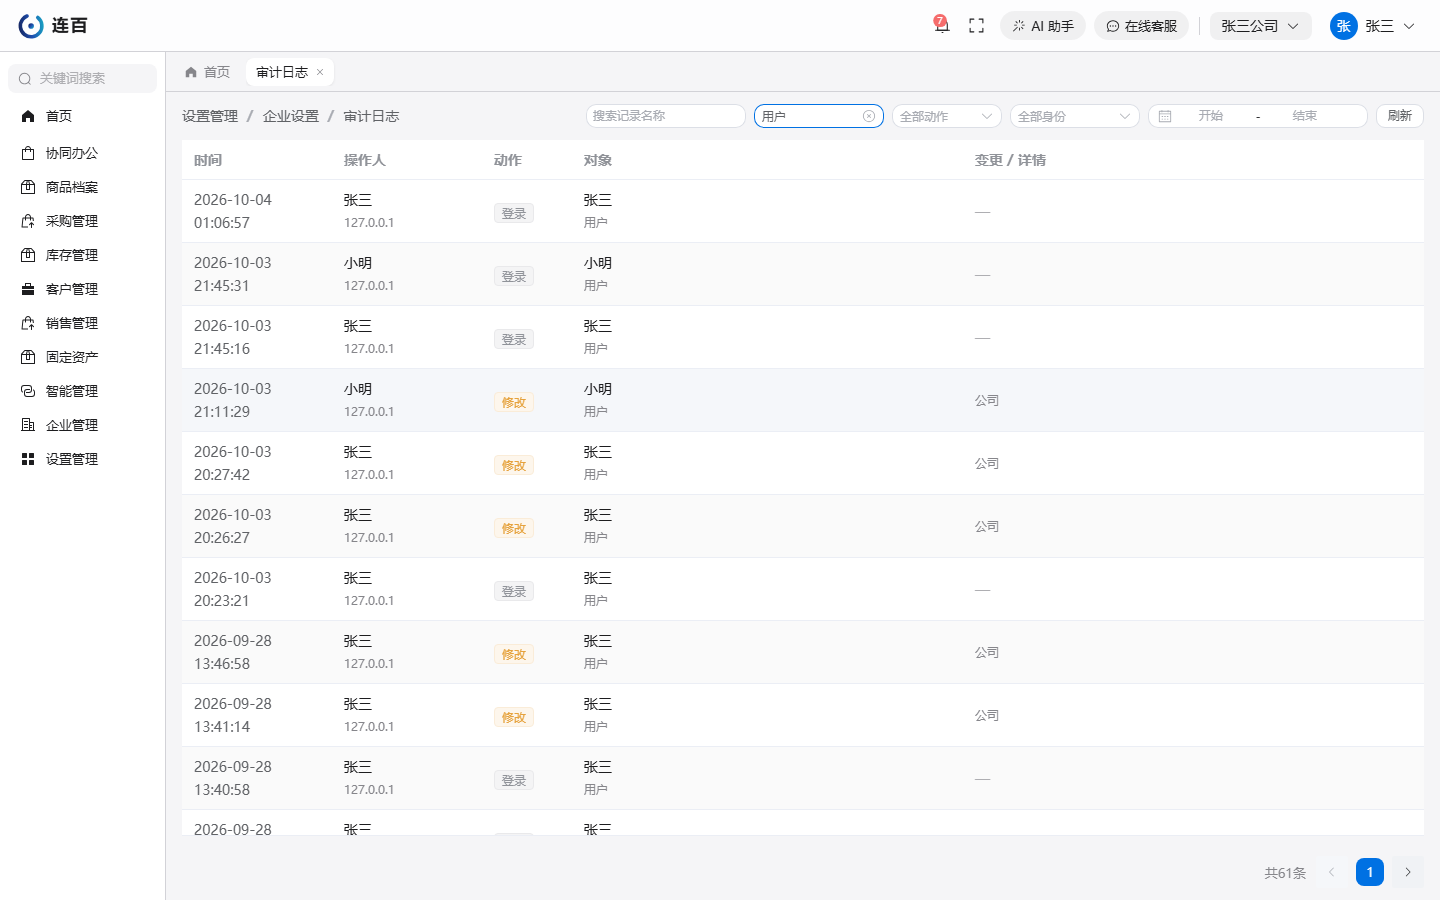Click 公司 detail in 13:46:58 row
Image resolution: width=1440 pixels, height=900 pixels.
(x=987, y=652)
